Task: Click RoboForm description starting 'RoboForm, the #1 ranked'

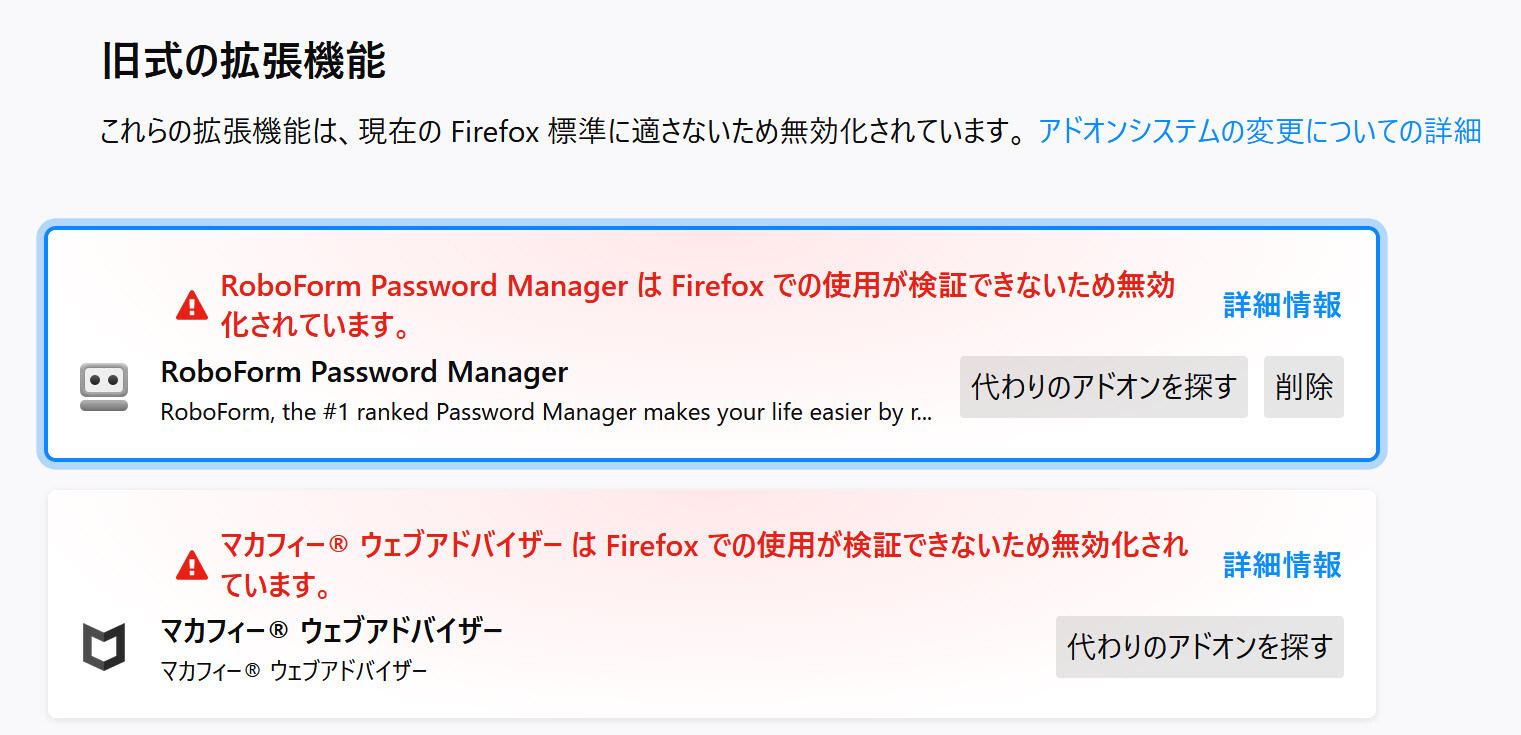Action: [546, 411]
